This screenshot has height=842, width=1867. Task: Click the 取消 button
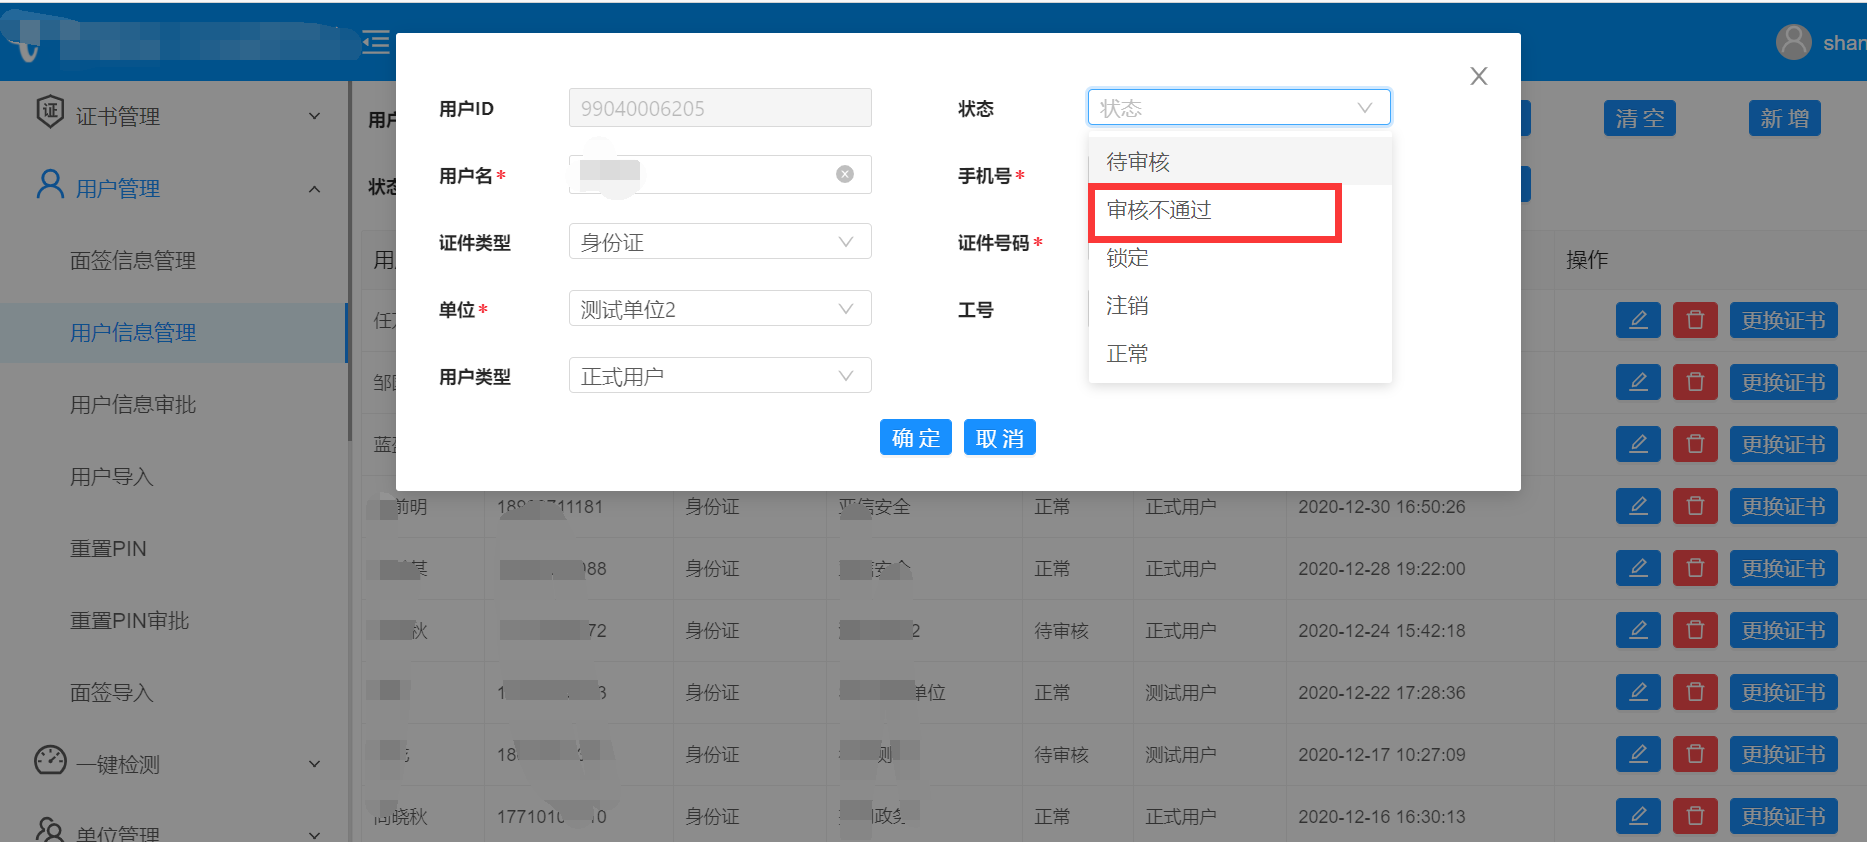999,438
